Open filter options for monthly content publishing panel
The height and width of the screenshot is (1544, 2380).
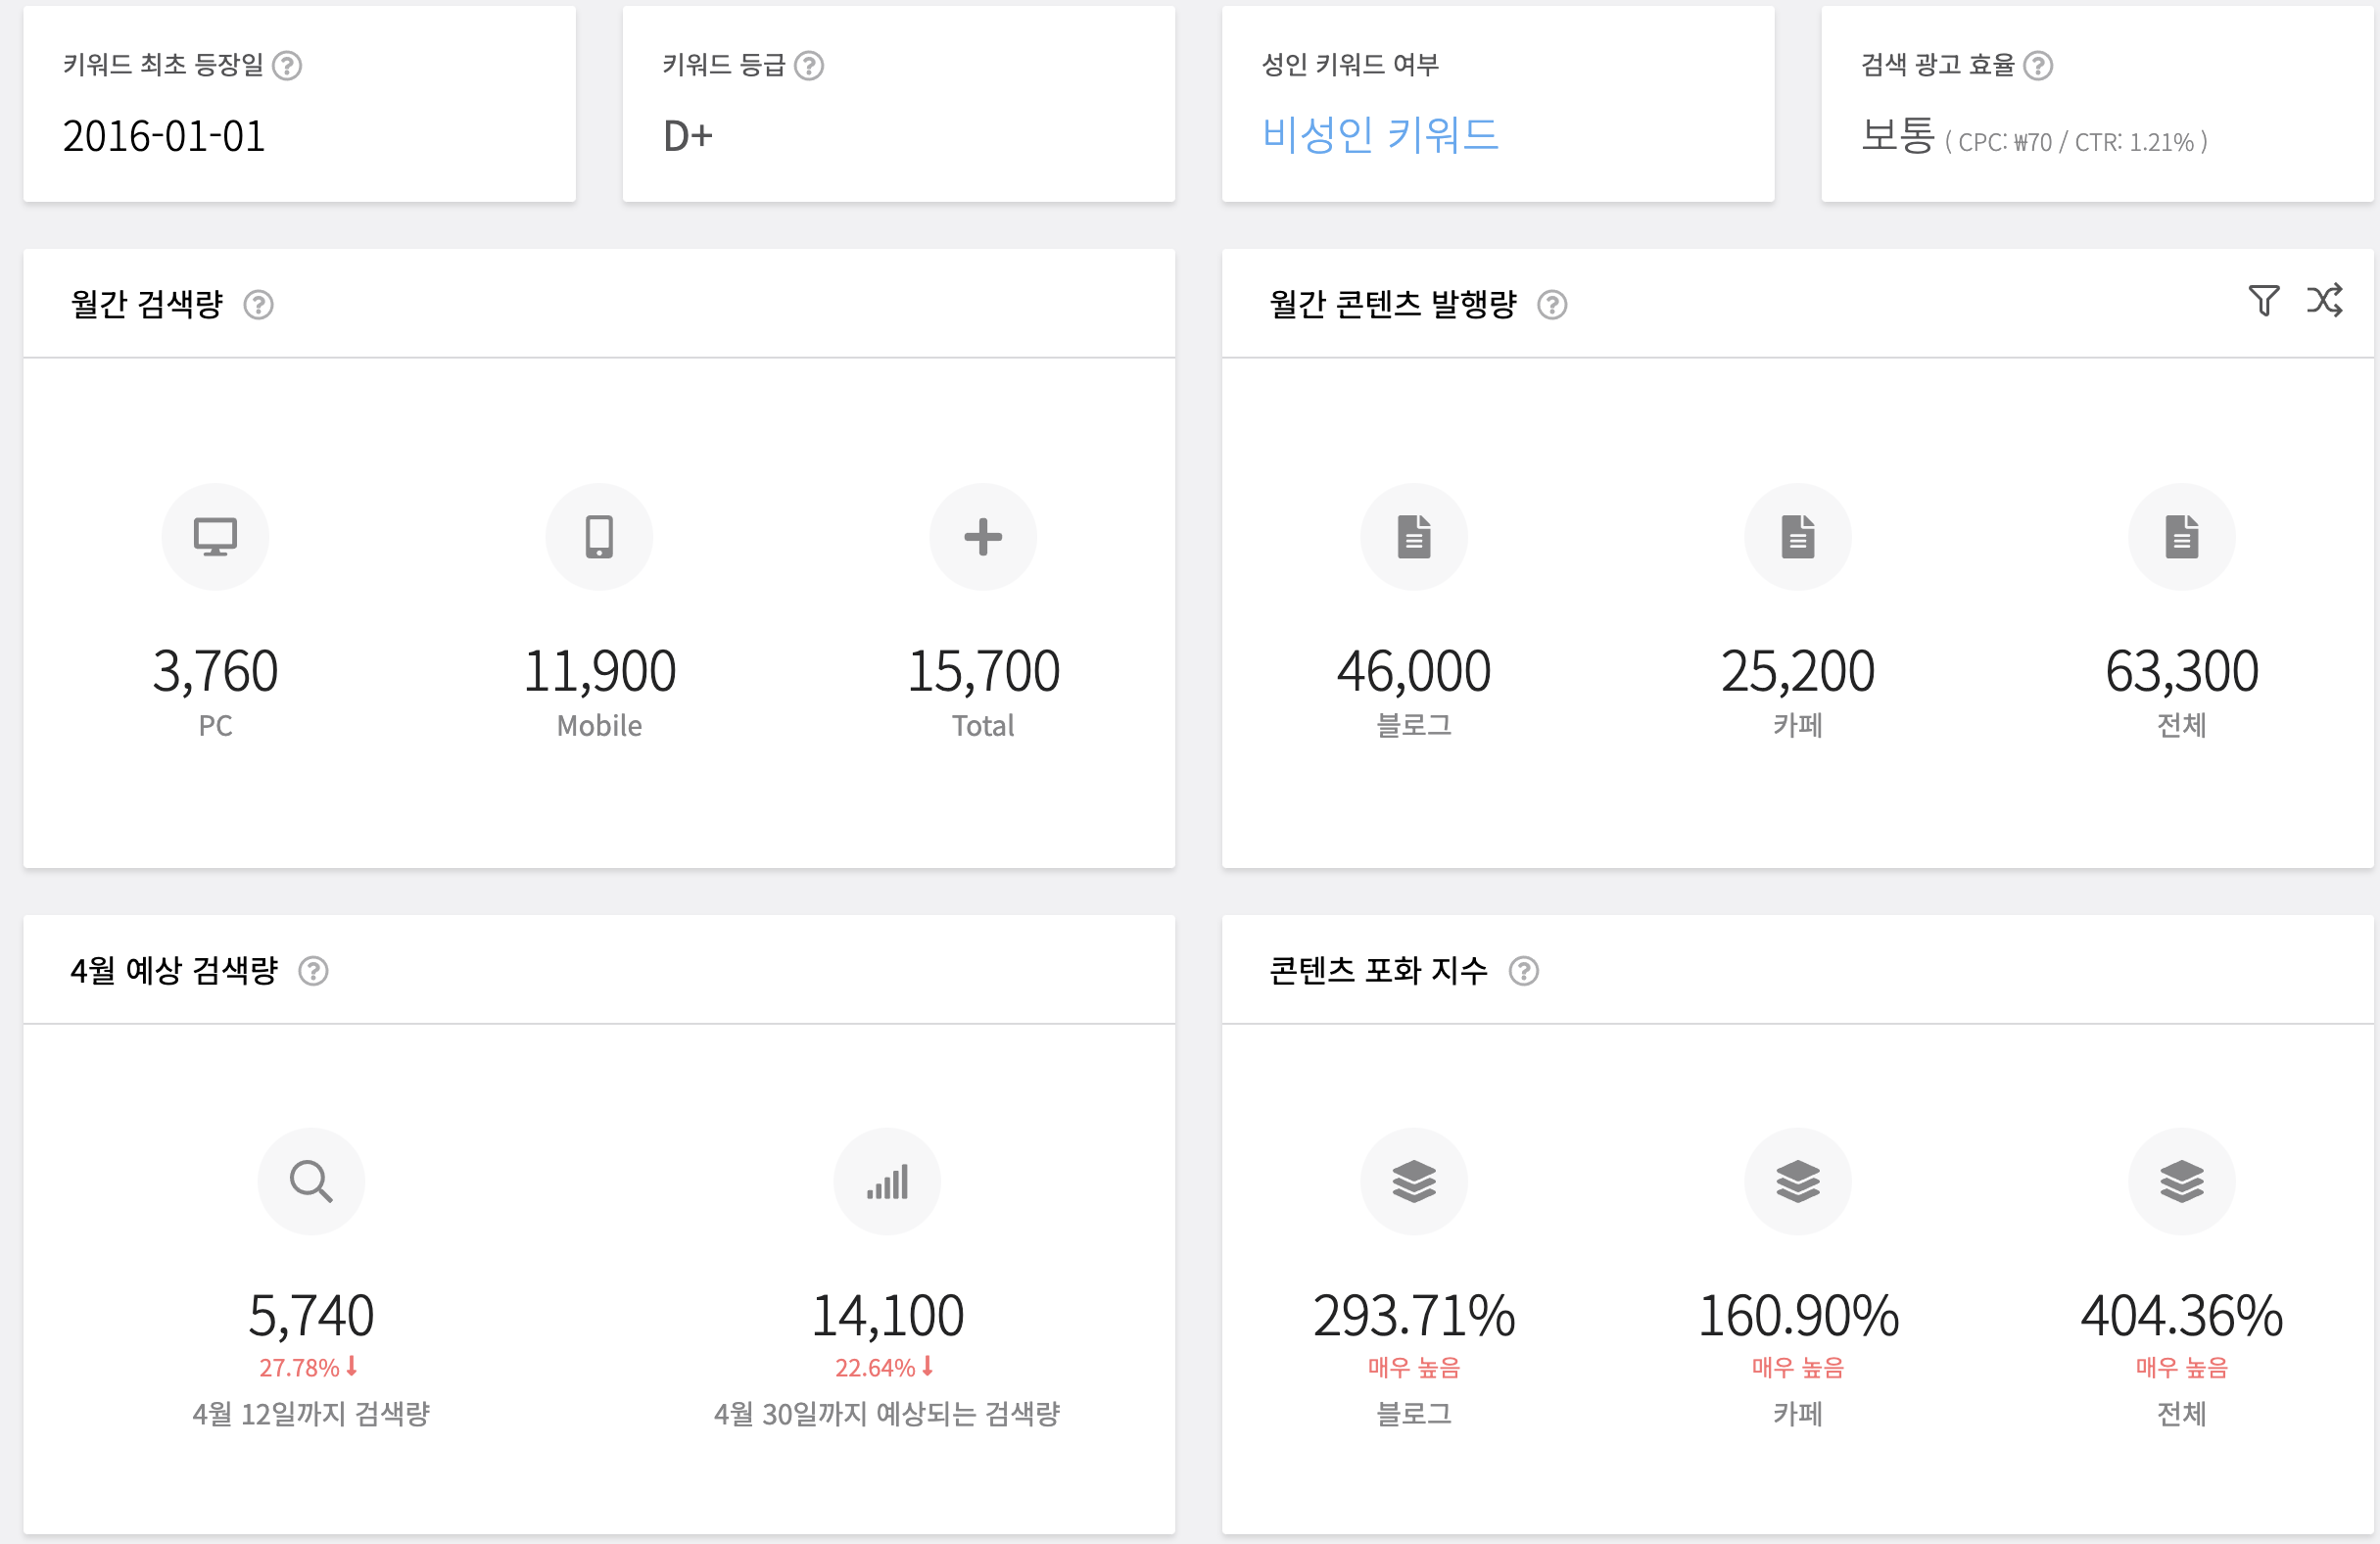pyautogui.click(x=2266, y=300)
